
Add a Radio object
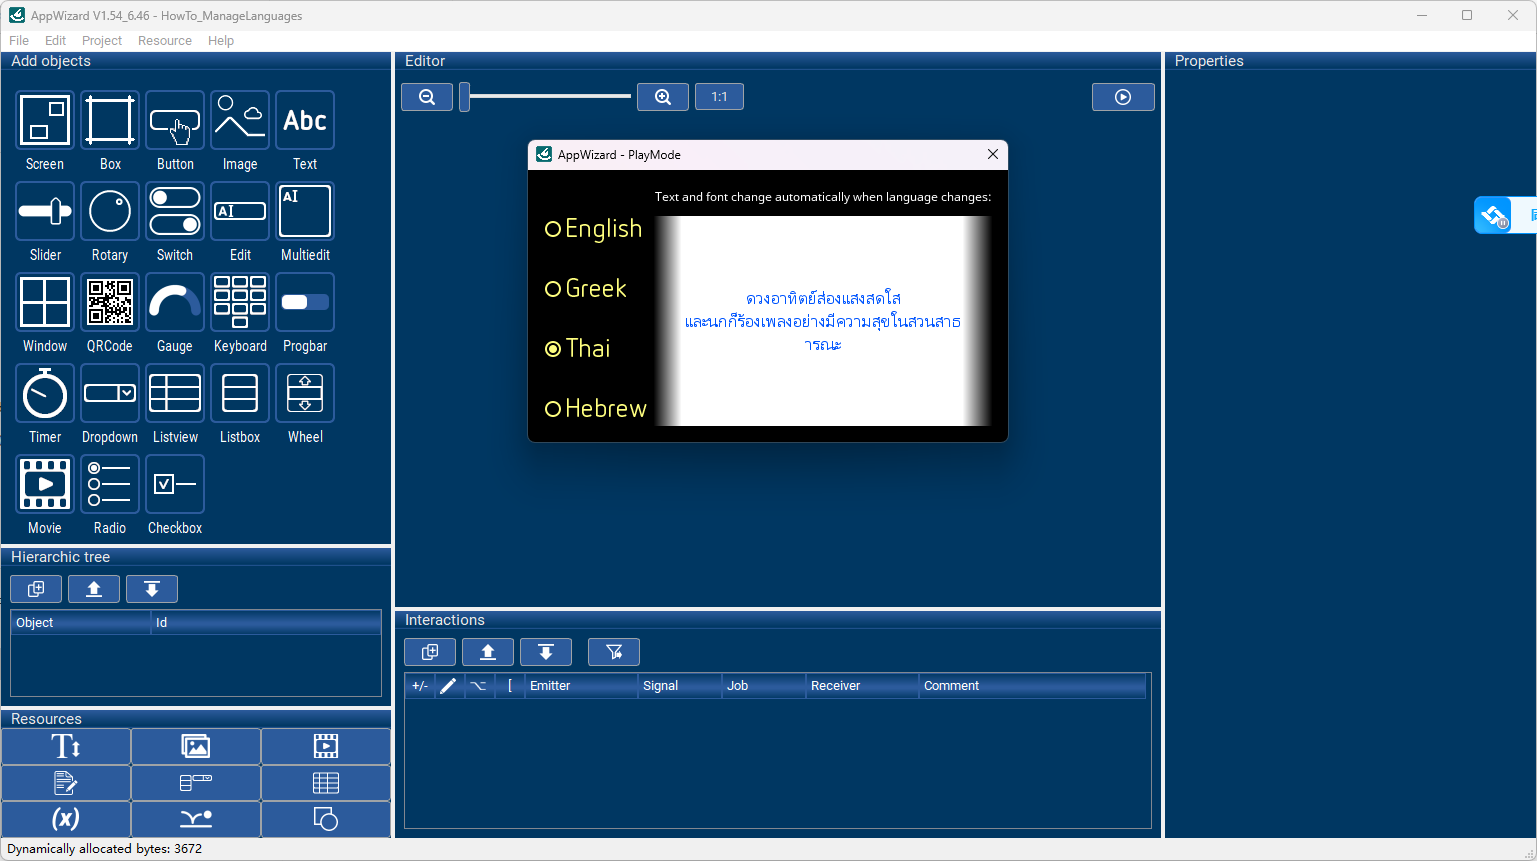tap(110, 484)
